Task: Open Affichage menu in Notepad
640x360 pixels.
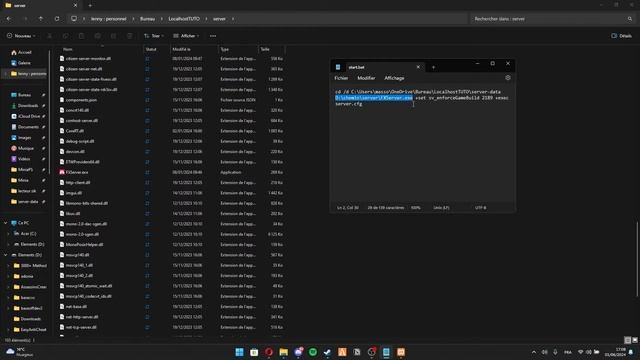Action: [x=394, y=78]
